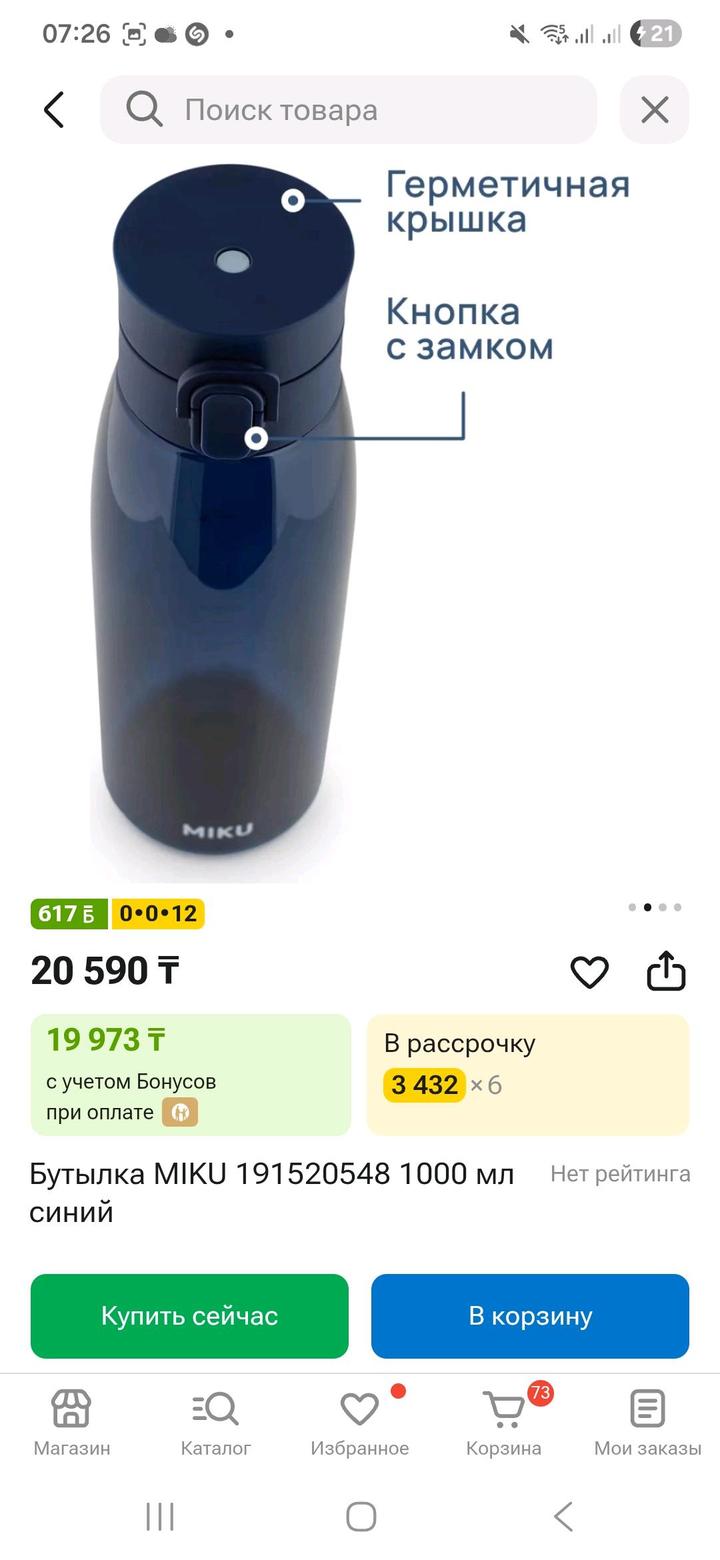Open the Магазин tab
This screenshot has width=720, height=1560.
point(71,1421)
